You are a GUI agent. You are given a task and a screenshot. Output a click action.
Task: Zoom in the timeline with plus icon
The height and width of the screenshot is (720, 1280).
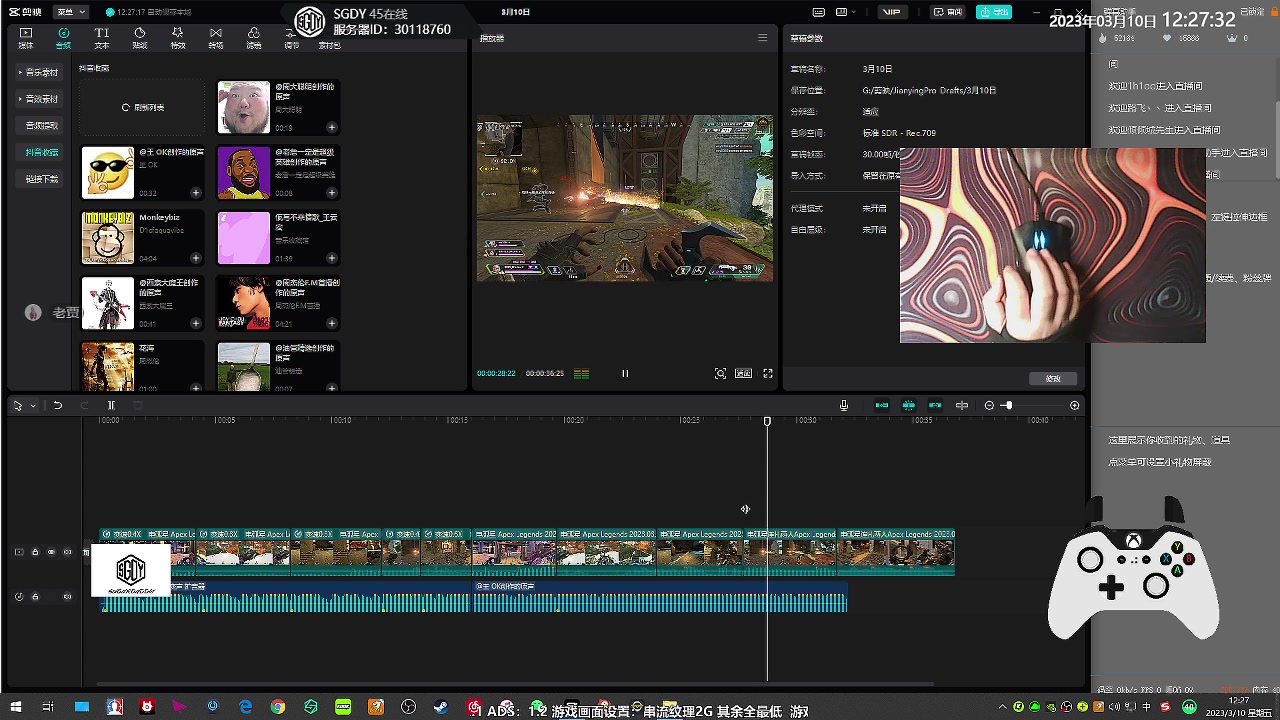[x=1075, y=405]
